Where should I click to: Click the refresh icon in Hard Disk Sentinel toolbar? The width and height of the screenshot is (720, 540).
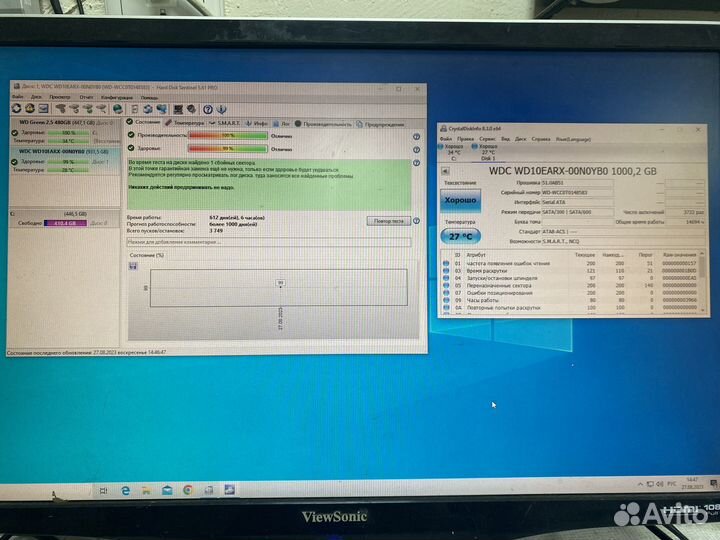click(x=16, y=108)
